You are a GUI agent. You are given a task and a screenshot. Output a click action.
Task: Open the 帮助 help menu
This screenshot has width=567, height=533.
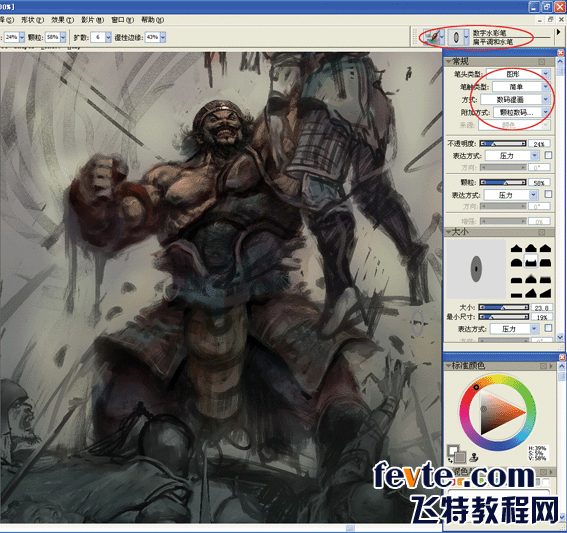(152, 20)
